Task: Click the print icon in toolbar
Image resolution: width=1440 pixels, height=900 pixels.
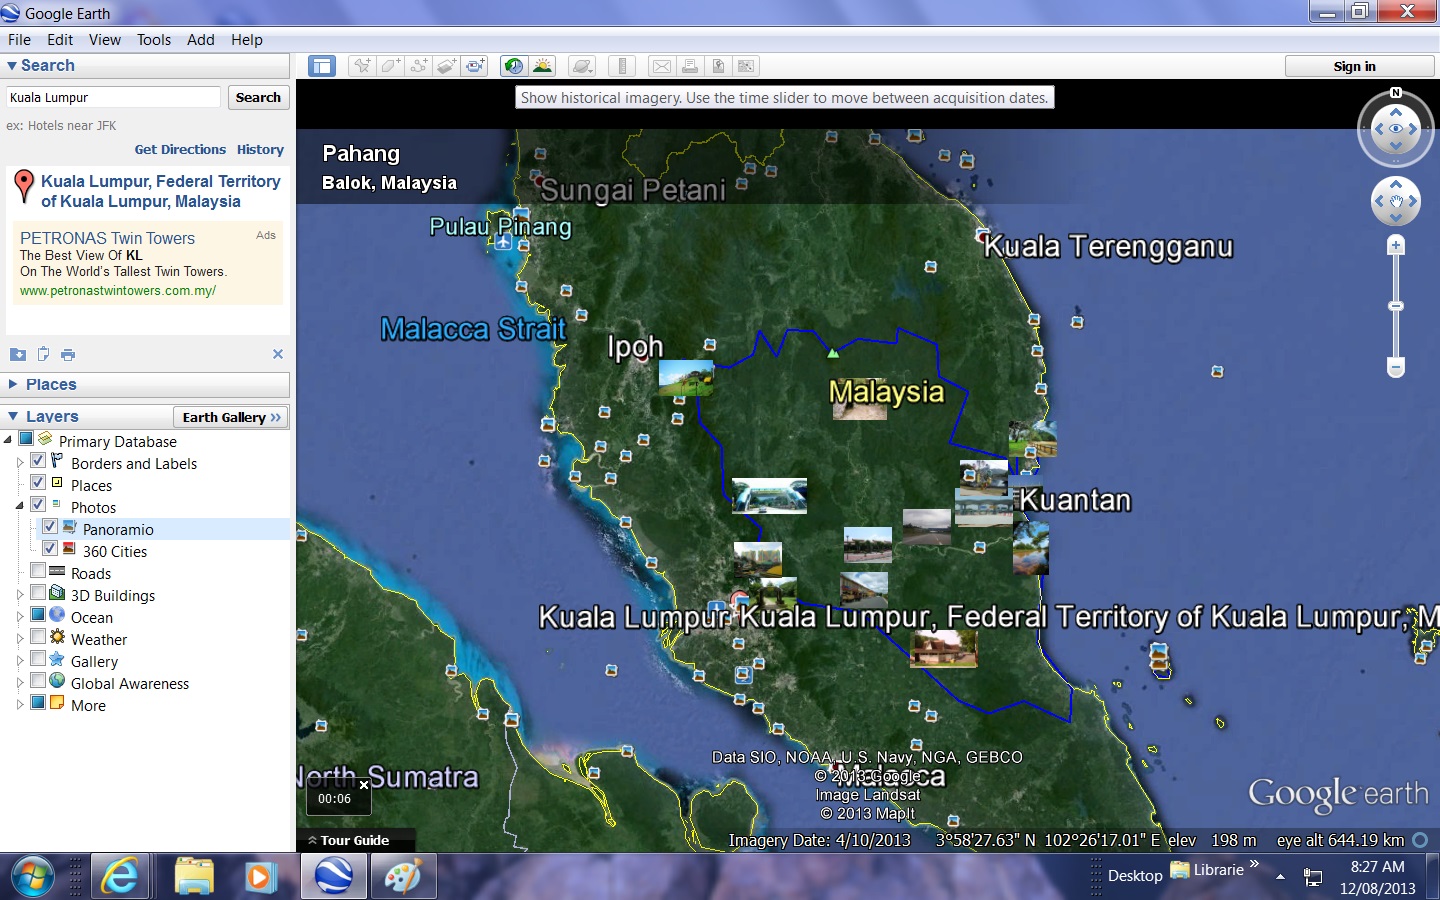Action: (x=690, y=66)
